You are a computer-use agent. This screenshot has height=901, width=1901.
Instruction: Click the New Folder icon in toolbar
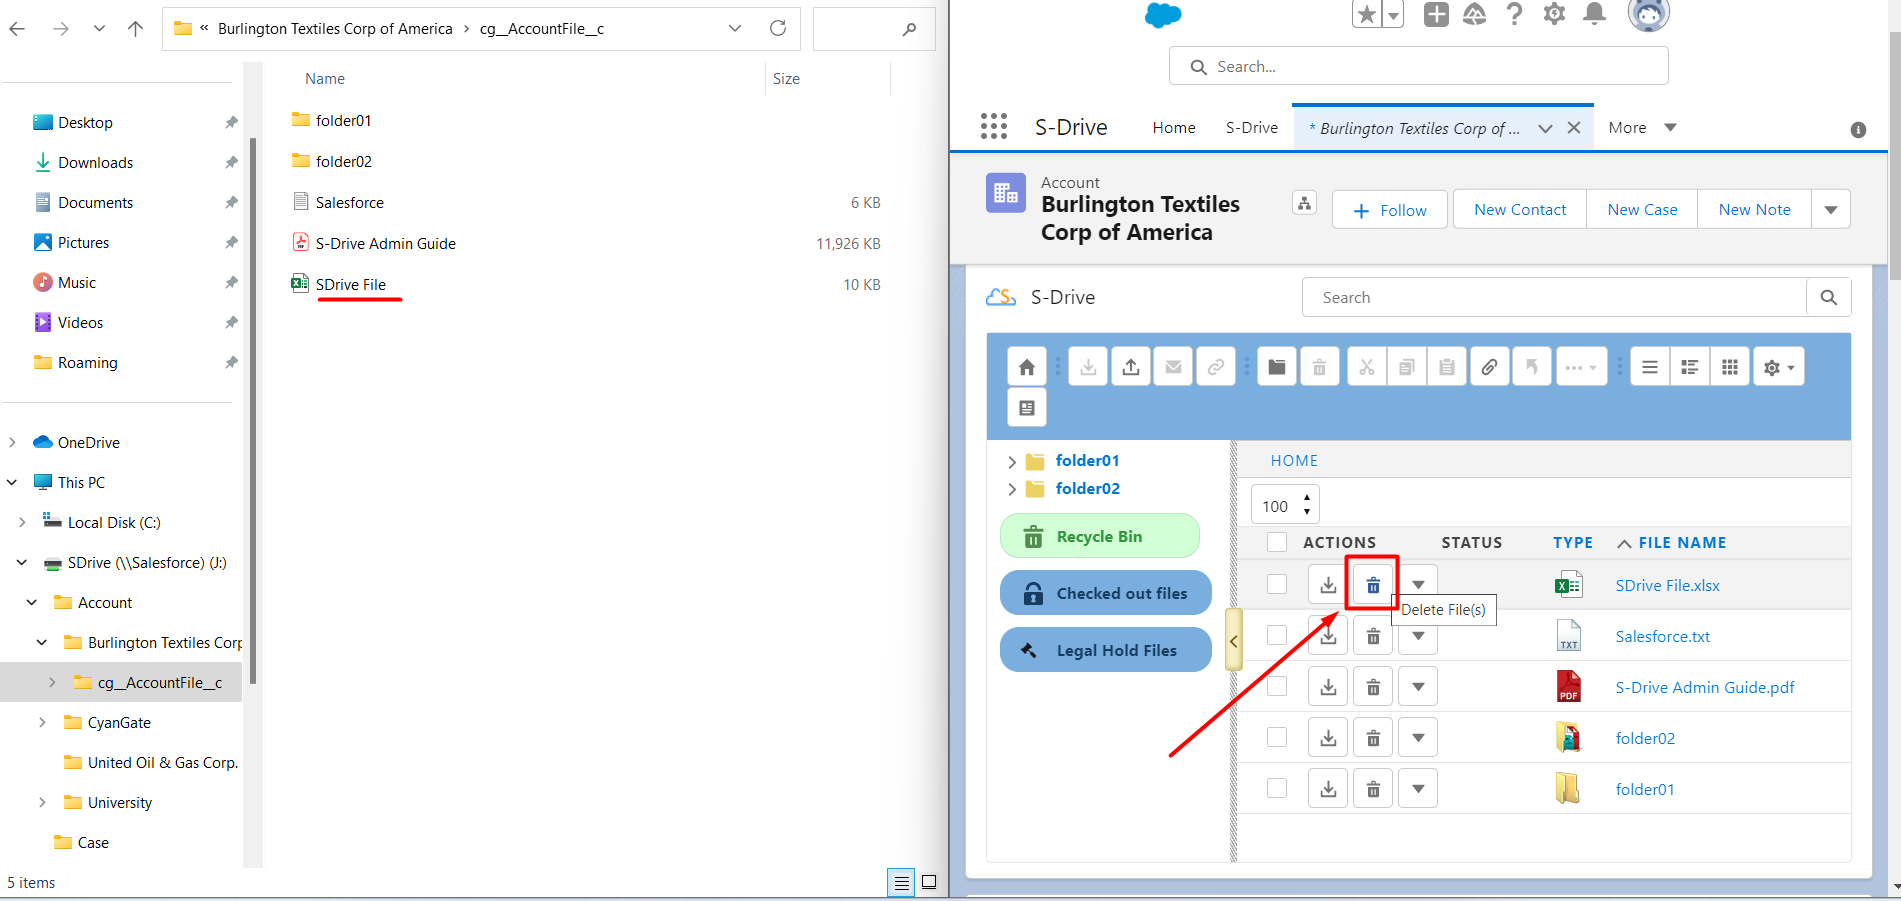pyautogui.click(x=1276, y=367)
